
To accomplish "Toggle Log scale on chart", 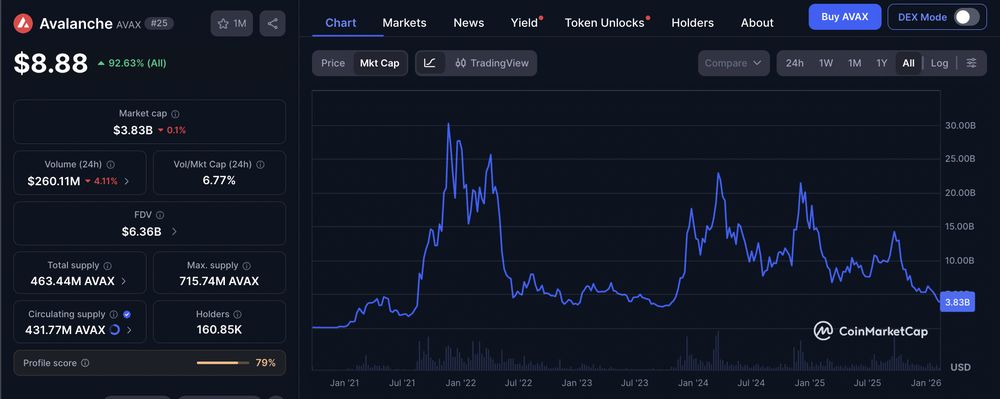I will [939, 63].
